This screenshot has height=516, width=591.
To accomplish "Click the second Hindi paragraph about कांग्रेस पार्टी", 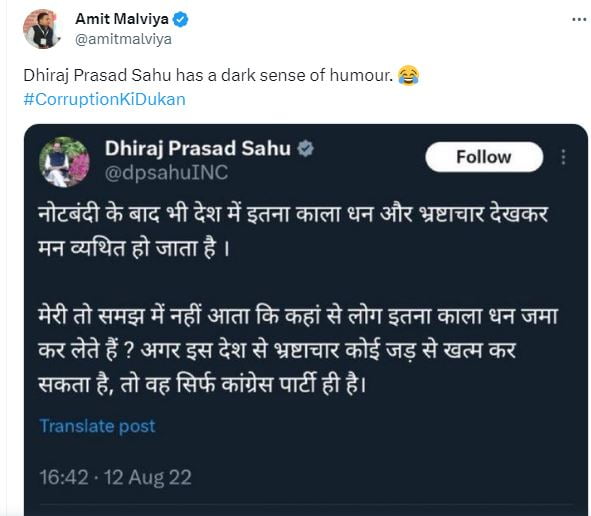I will click(298, 350).
